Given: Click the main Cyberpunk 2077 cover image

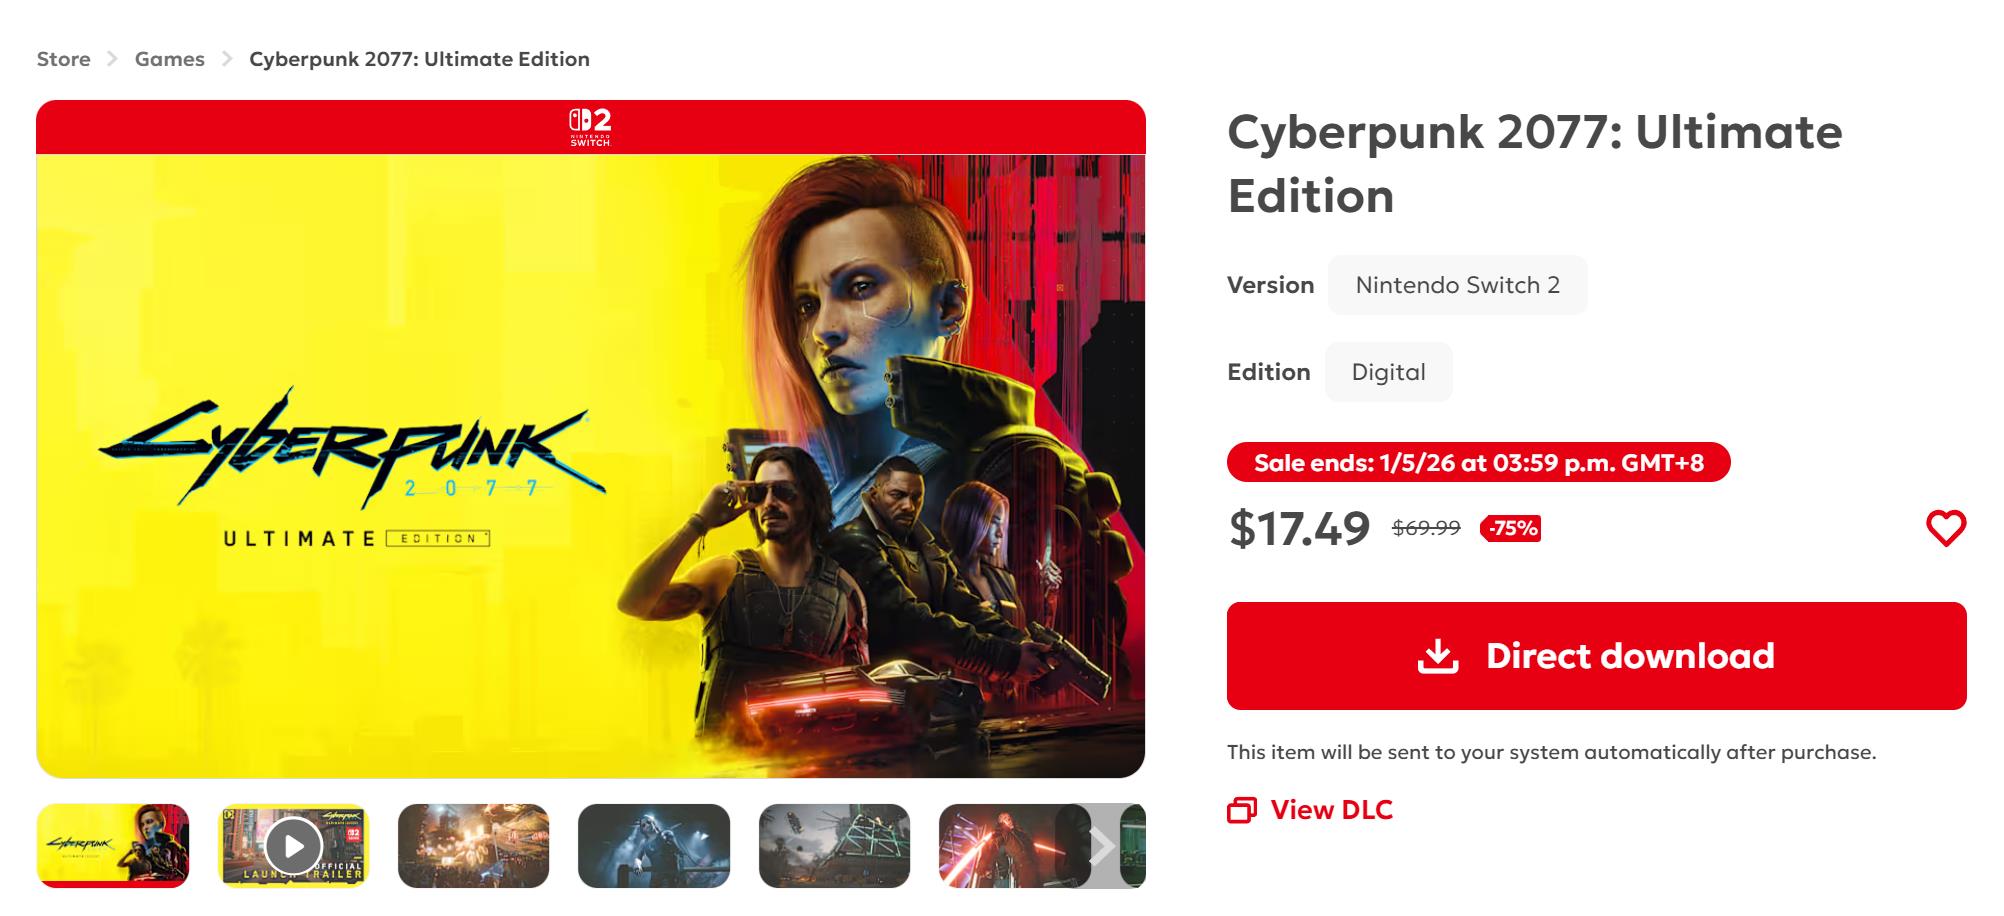Looking at the screenshot, I should (590, 465).
